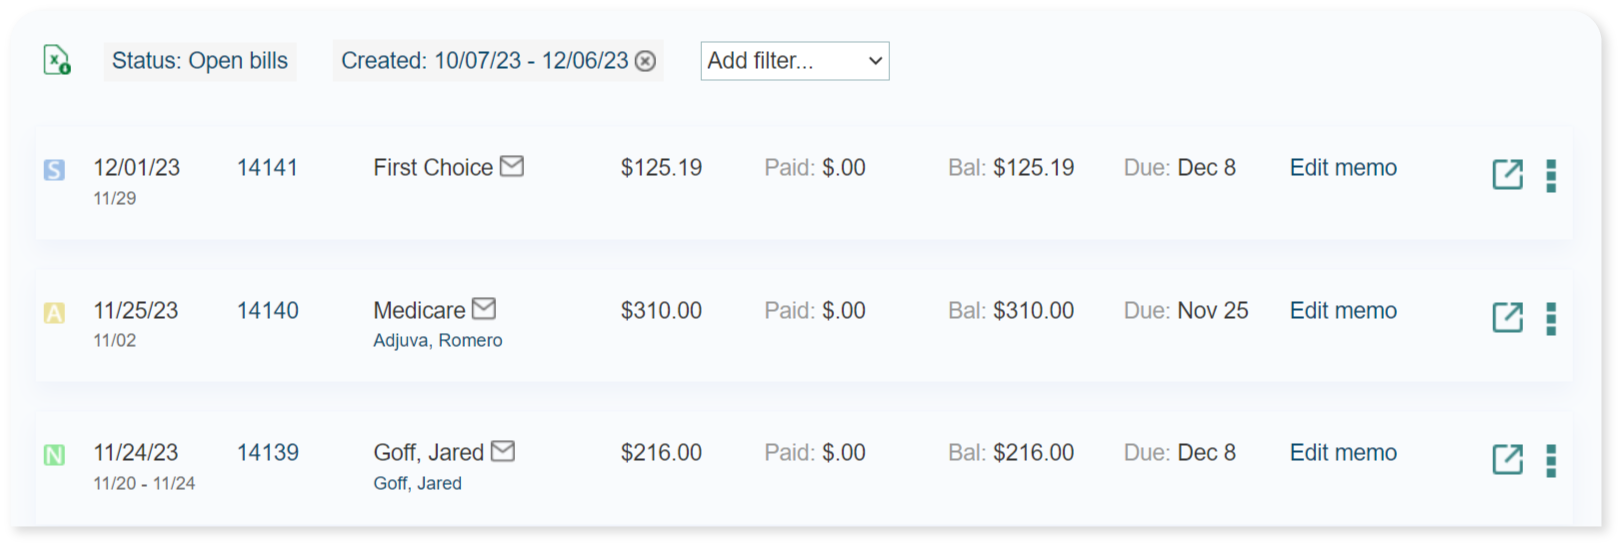Open the three-dot menu for bill 14141
The image size is (1622, 547).
tap(1551, 175)
